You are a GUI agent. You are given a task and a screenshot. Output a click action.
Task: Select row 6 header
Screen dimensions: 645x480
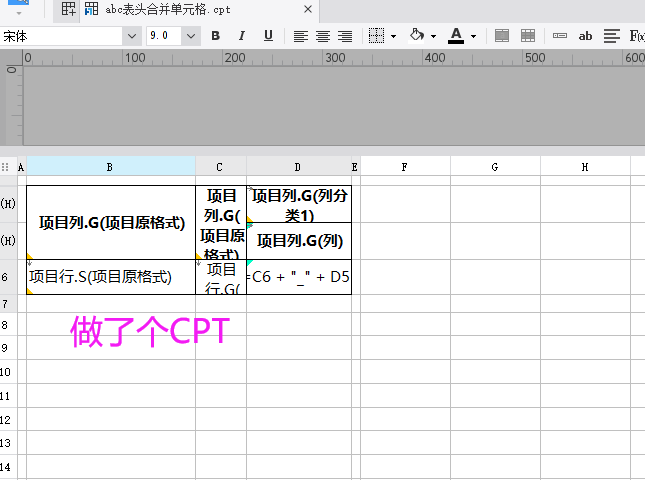click(8, 277)
